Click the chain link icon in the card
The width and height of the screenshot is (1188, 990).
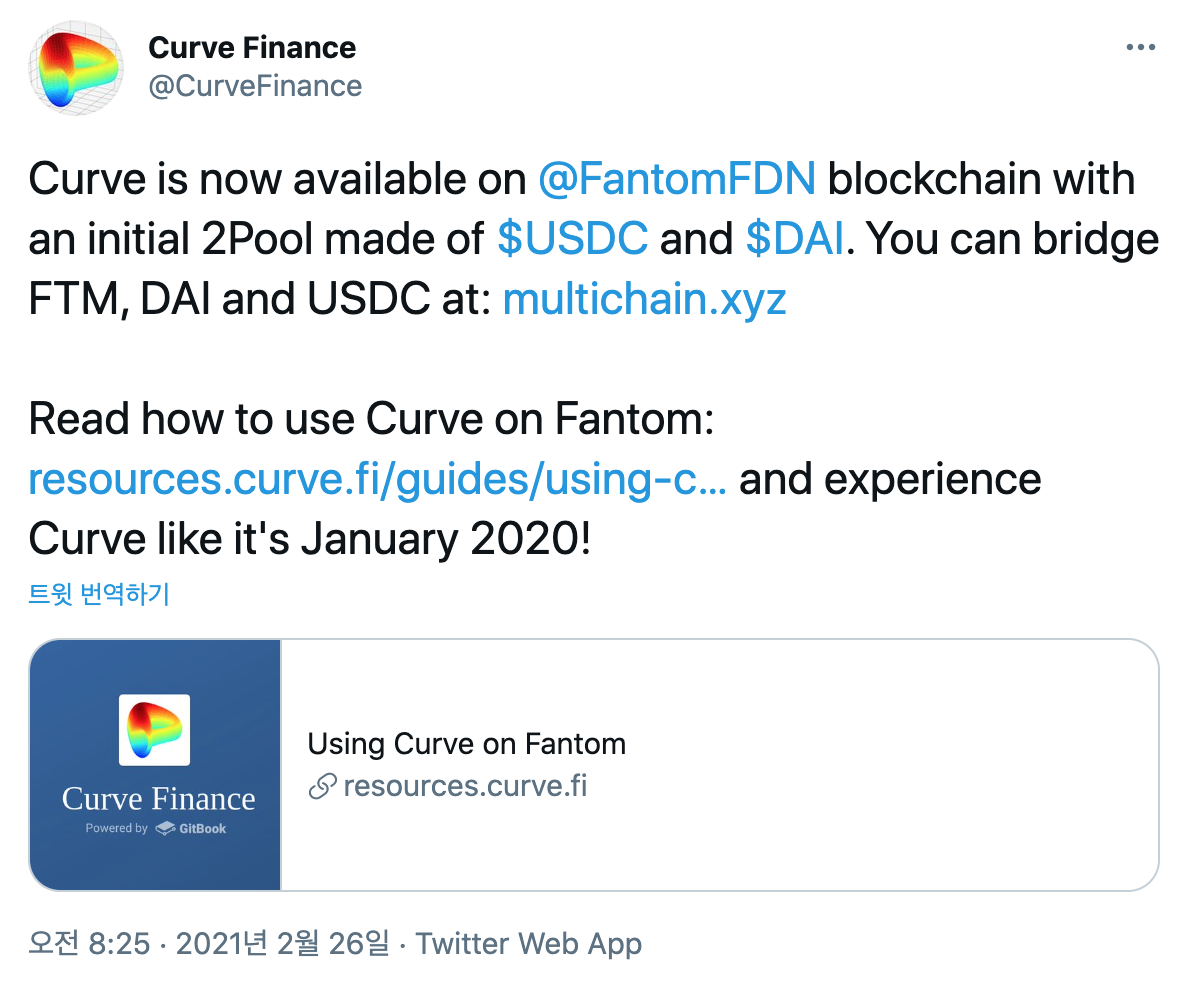coord(322,787)
